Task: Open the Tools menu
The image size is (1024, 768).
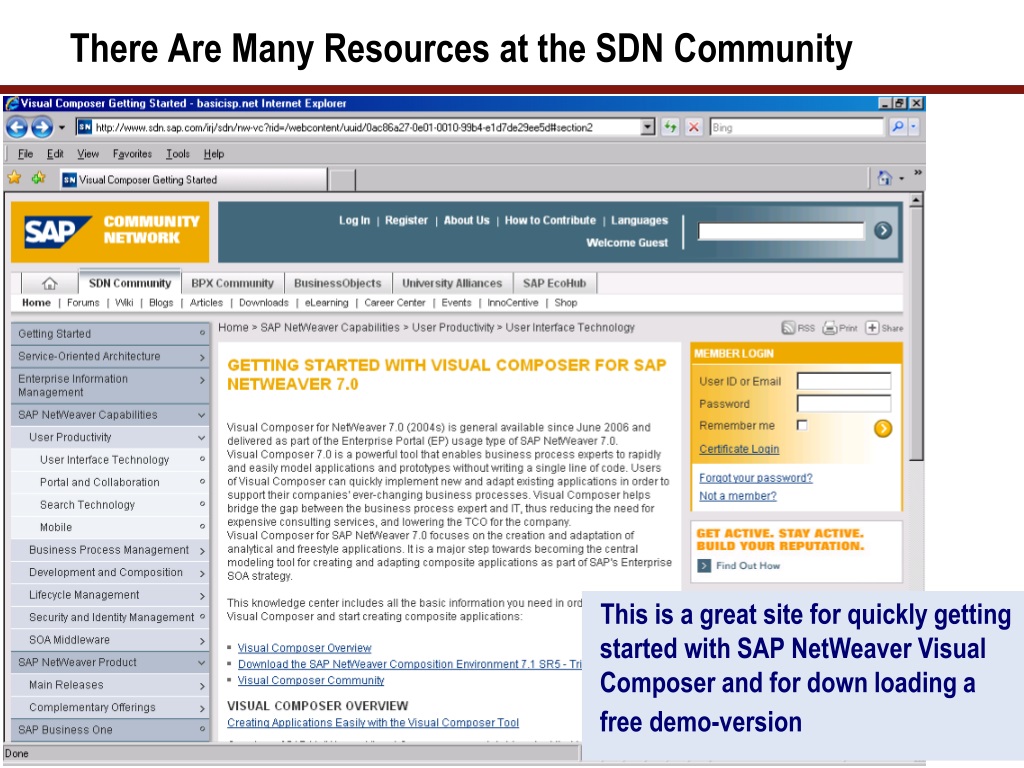Action: click(x=178, y=154)
